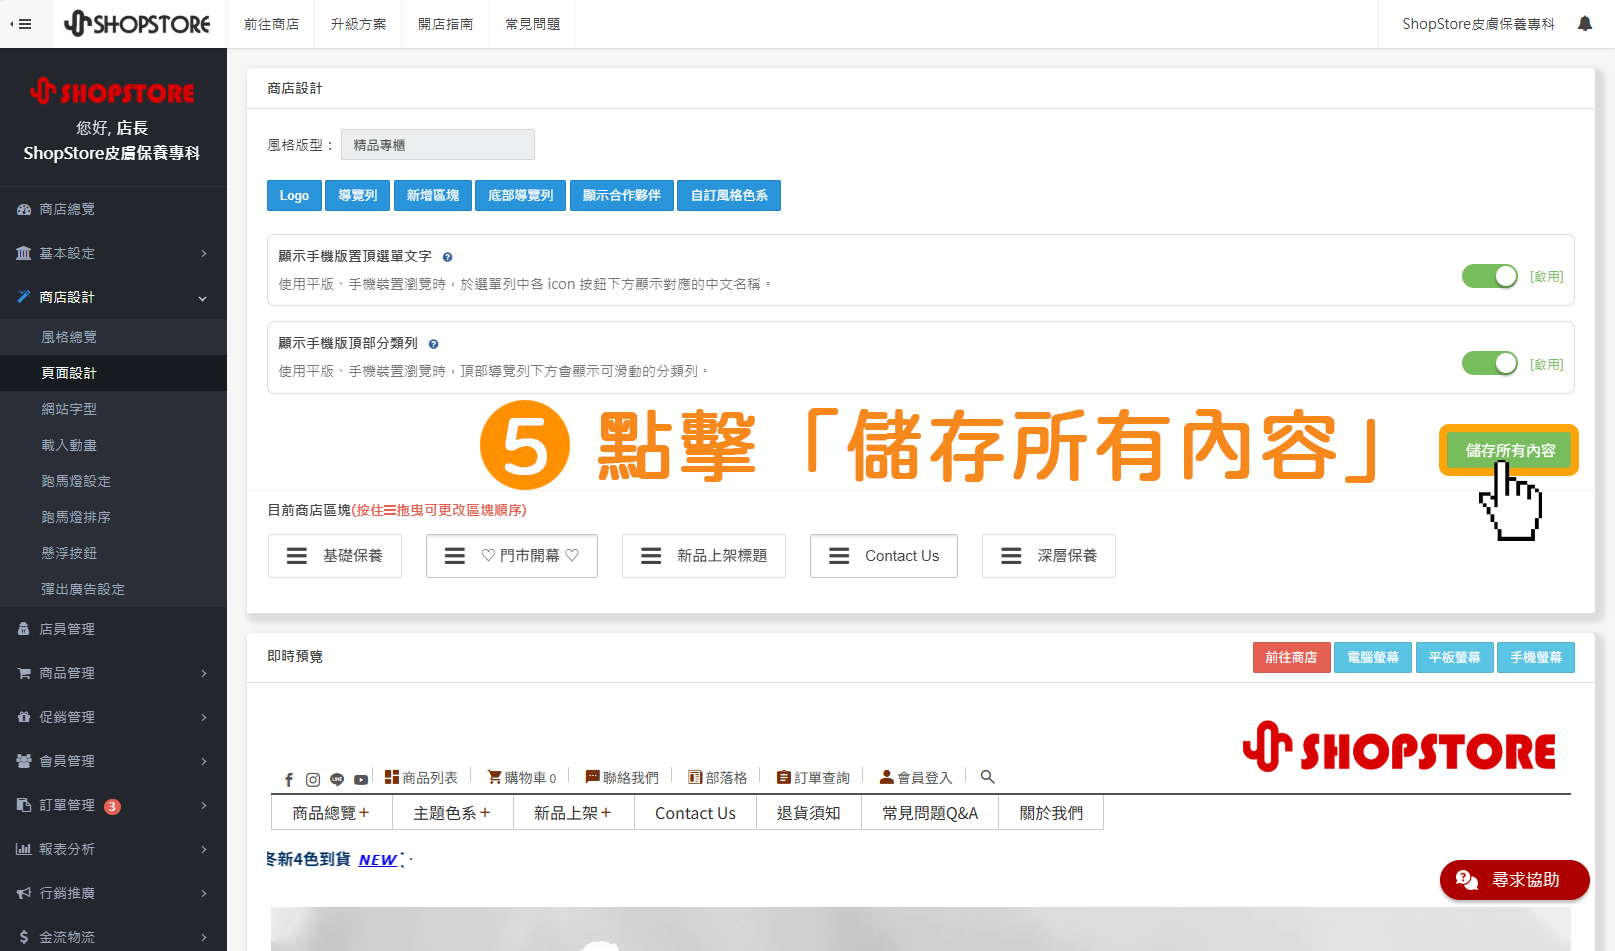This screenshot has width=1615, height=951.
Task: Switch preview to 平板螢幕
Action: (1454, 658)
